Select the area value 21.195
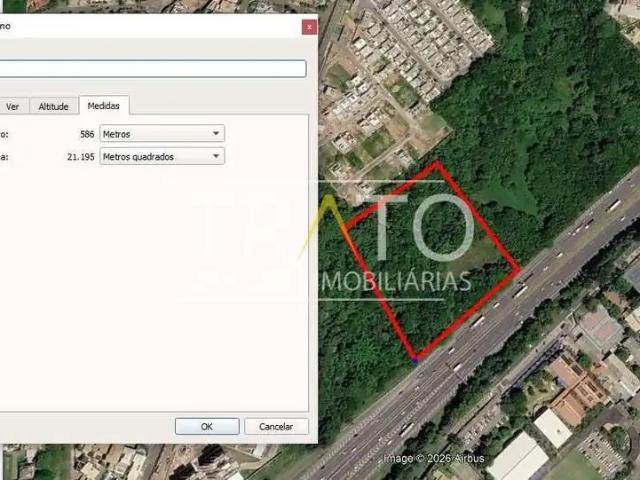The image size is (640, 480). tap(81, 157)
